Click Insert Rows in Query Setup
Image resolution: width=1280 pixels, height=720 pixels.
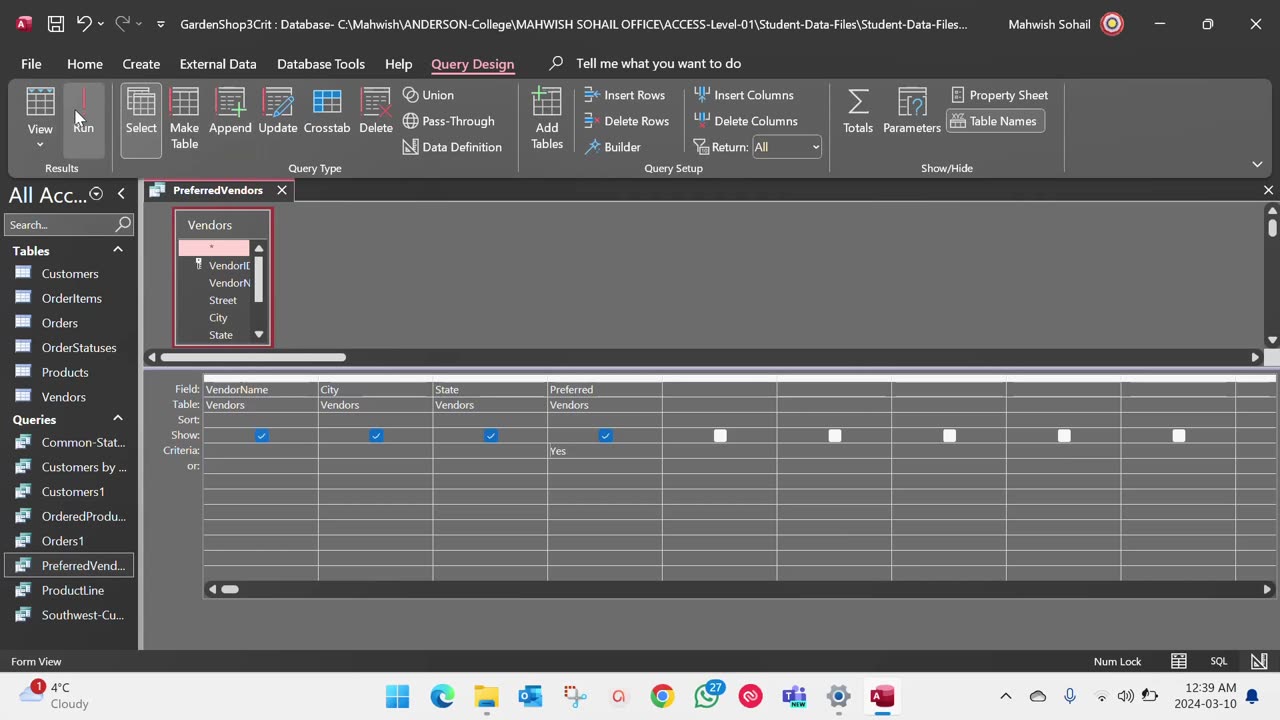(x=625, y=95)
